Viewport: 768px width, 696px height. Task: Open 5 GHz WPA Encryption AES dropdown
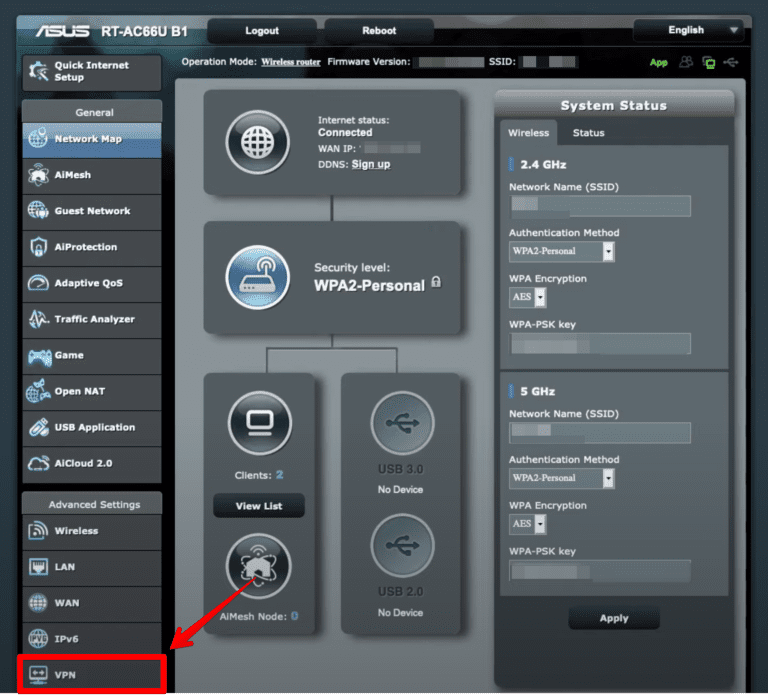tap(528, 524)
